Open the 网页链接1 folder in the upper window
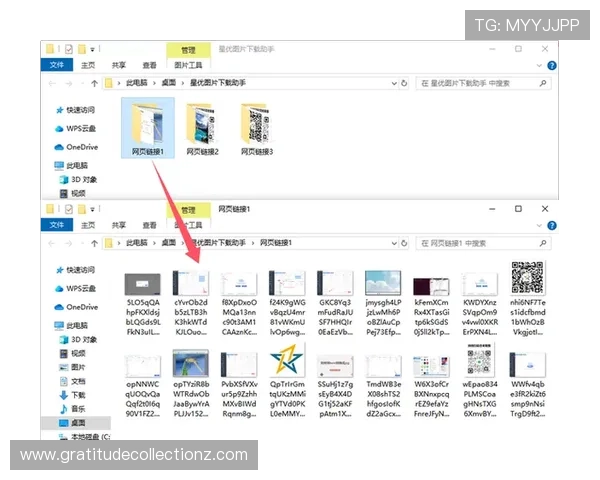 coord(148,128)
